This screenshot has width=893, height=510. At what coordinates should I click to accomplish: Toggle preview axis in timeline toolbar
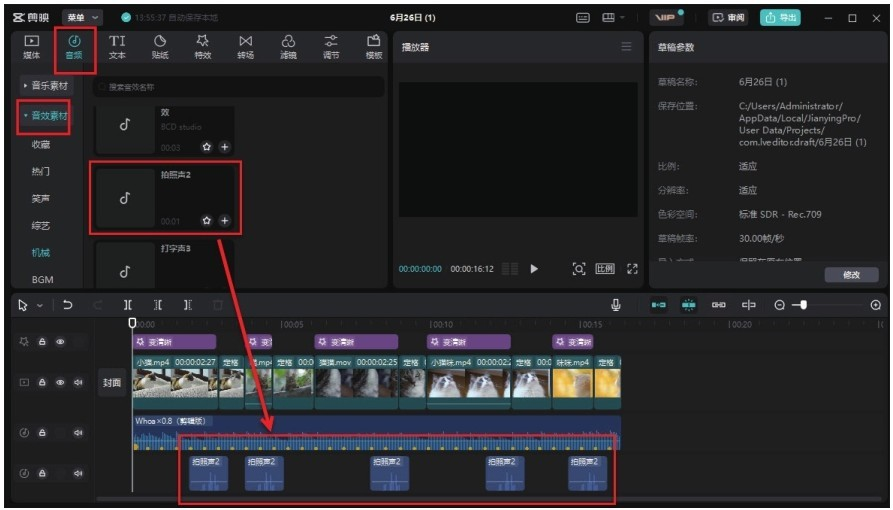tap(748, 305)
